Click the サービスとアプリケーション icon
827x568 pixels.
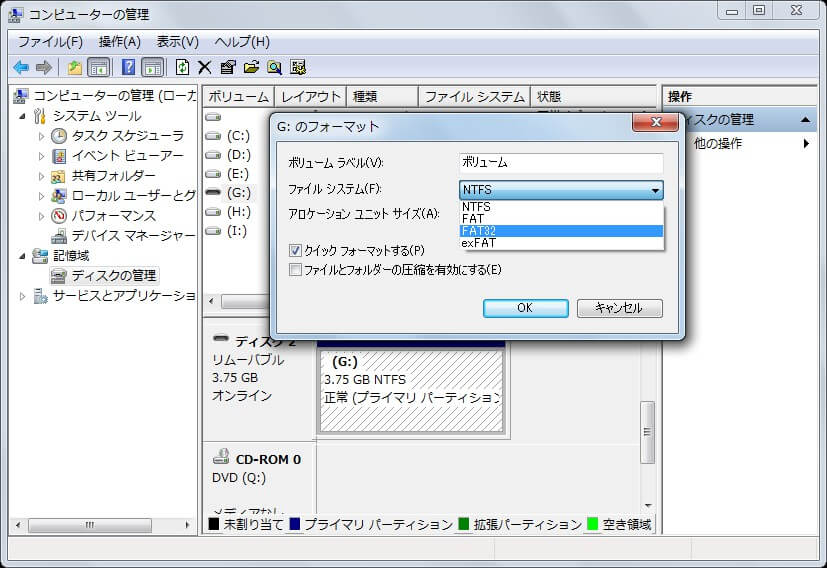40,296
